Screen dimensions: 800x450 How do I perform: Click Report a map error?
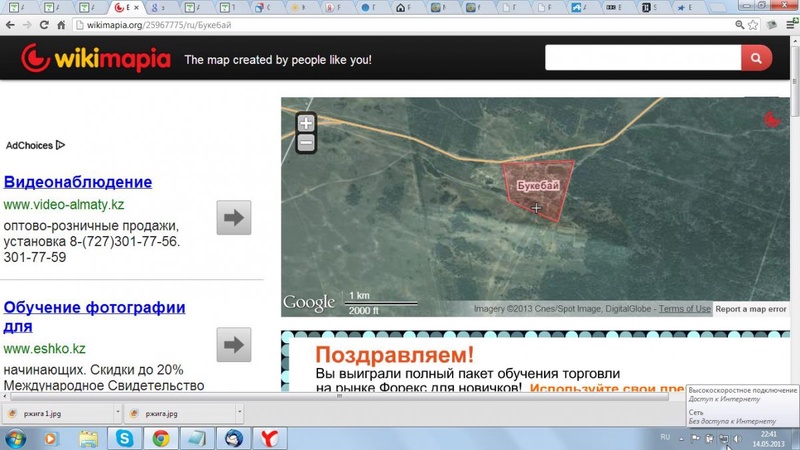click(x=750, y=309)
